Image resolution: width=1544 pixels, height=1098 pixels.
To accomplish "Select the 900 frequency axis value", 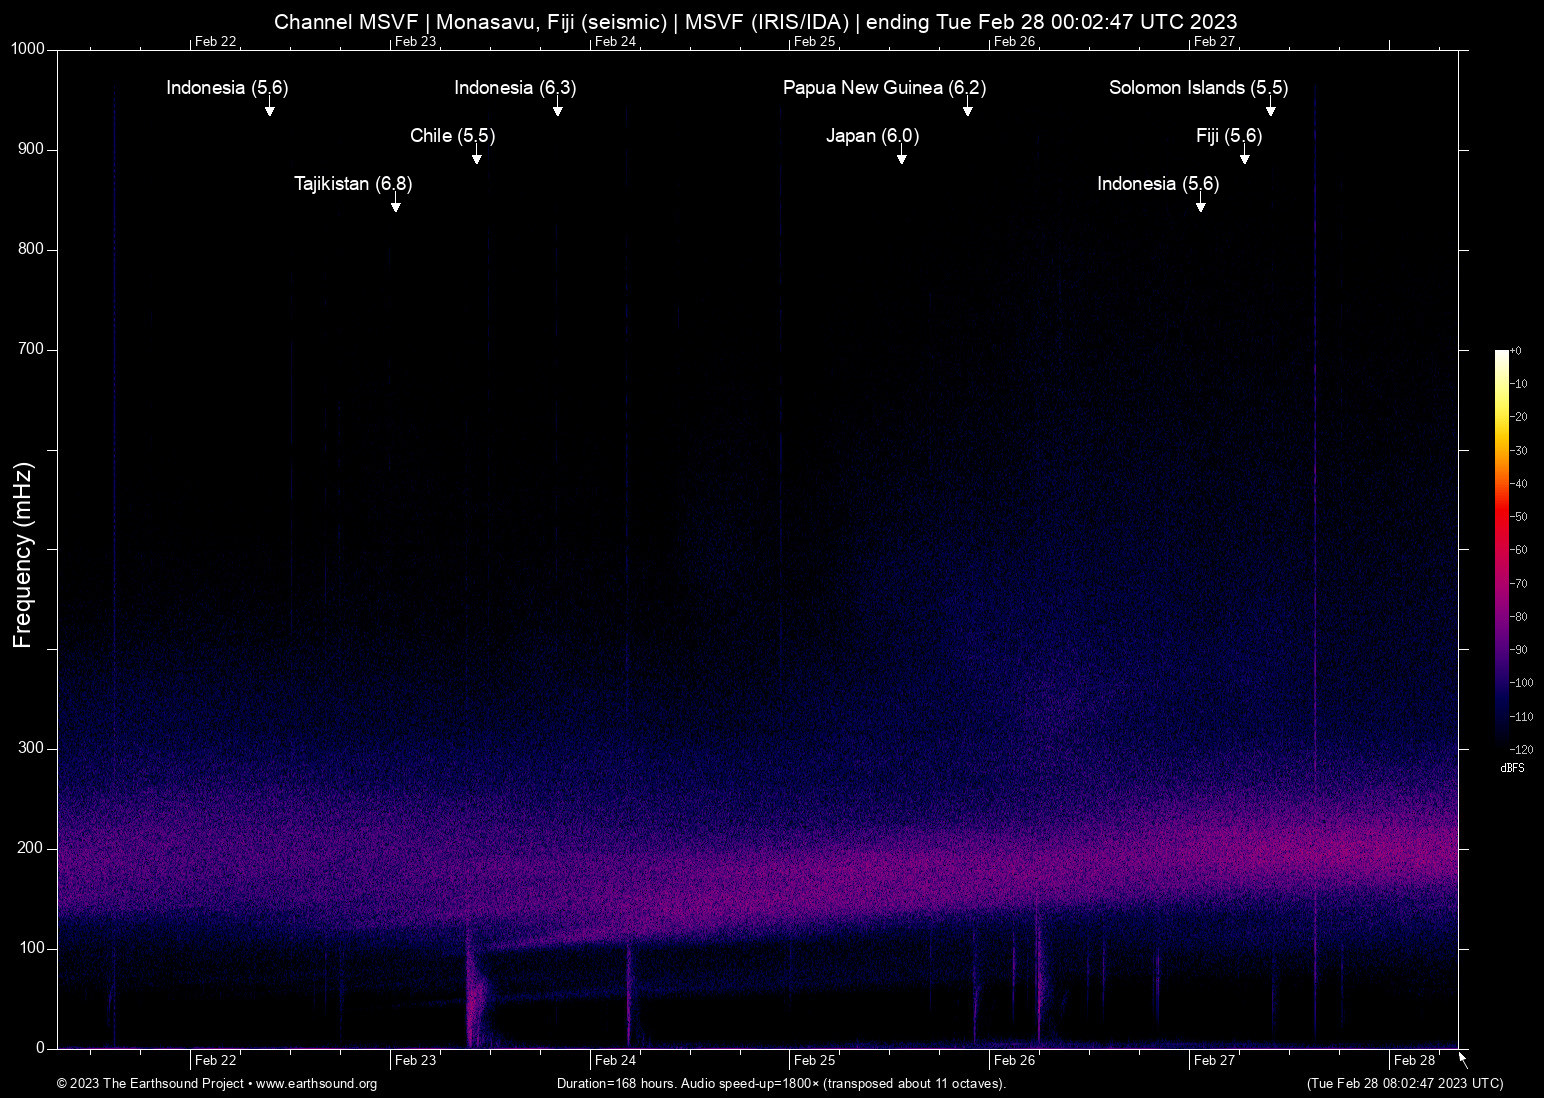I will point(32,149).
